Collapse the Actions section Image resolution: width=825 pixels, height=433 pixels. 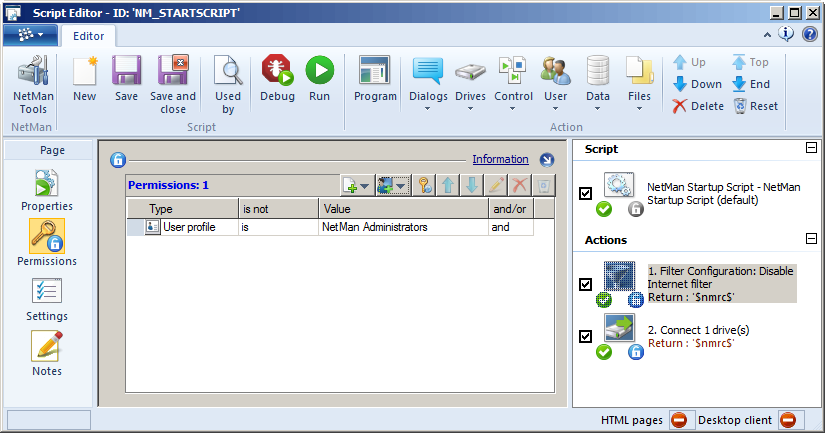point(811,239)
